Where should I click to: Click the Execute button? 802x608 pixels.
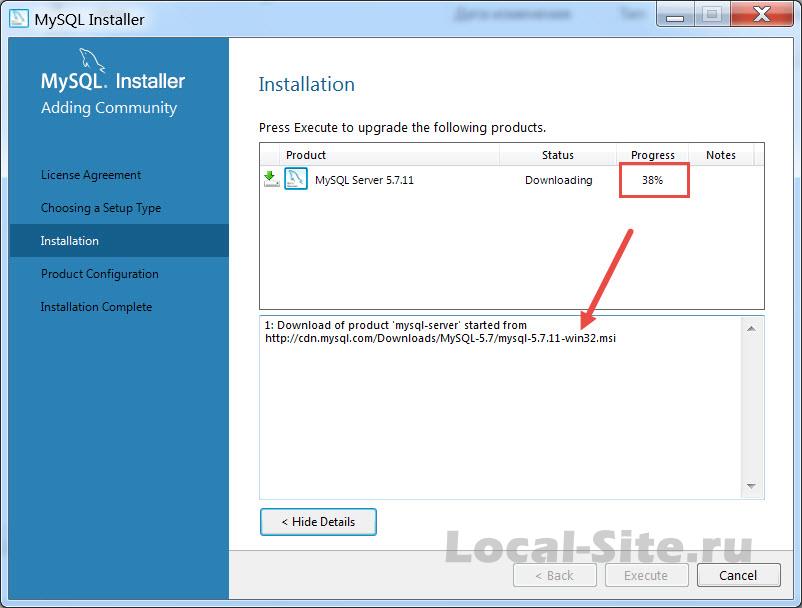tap(647, 575)
